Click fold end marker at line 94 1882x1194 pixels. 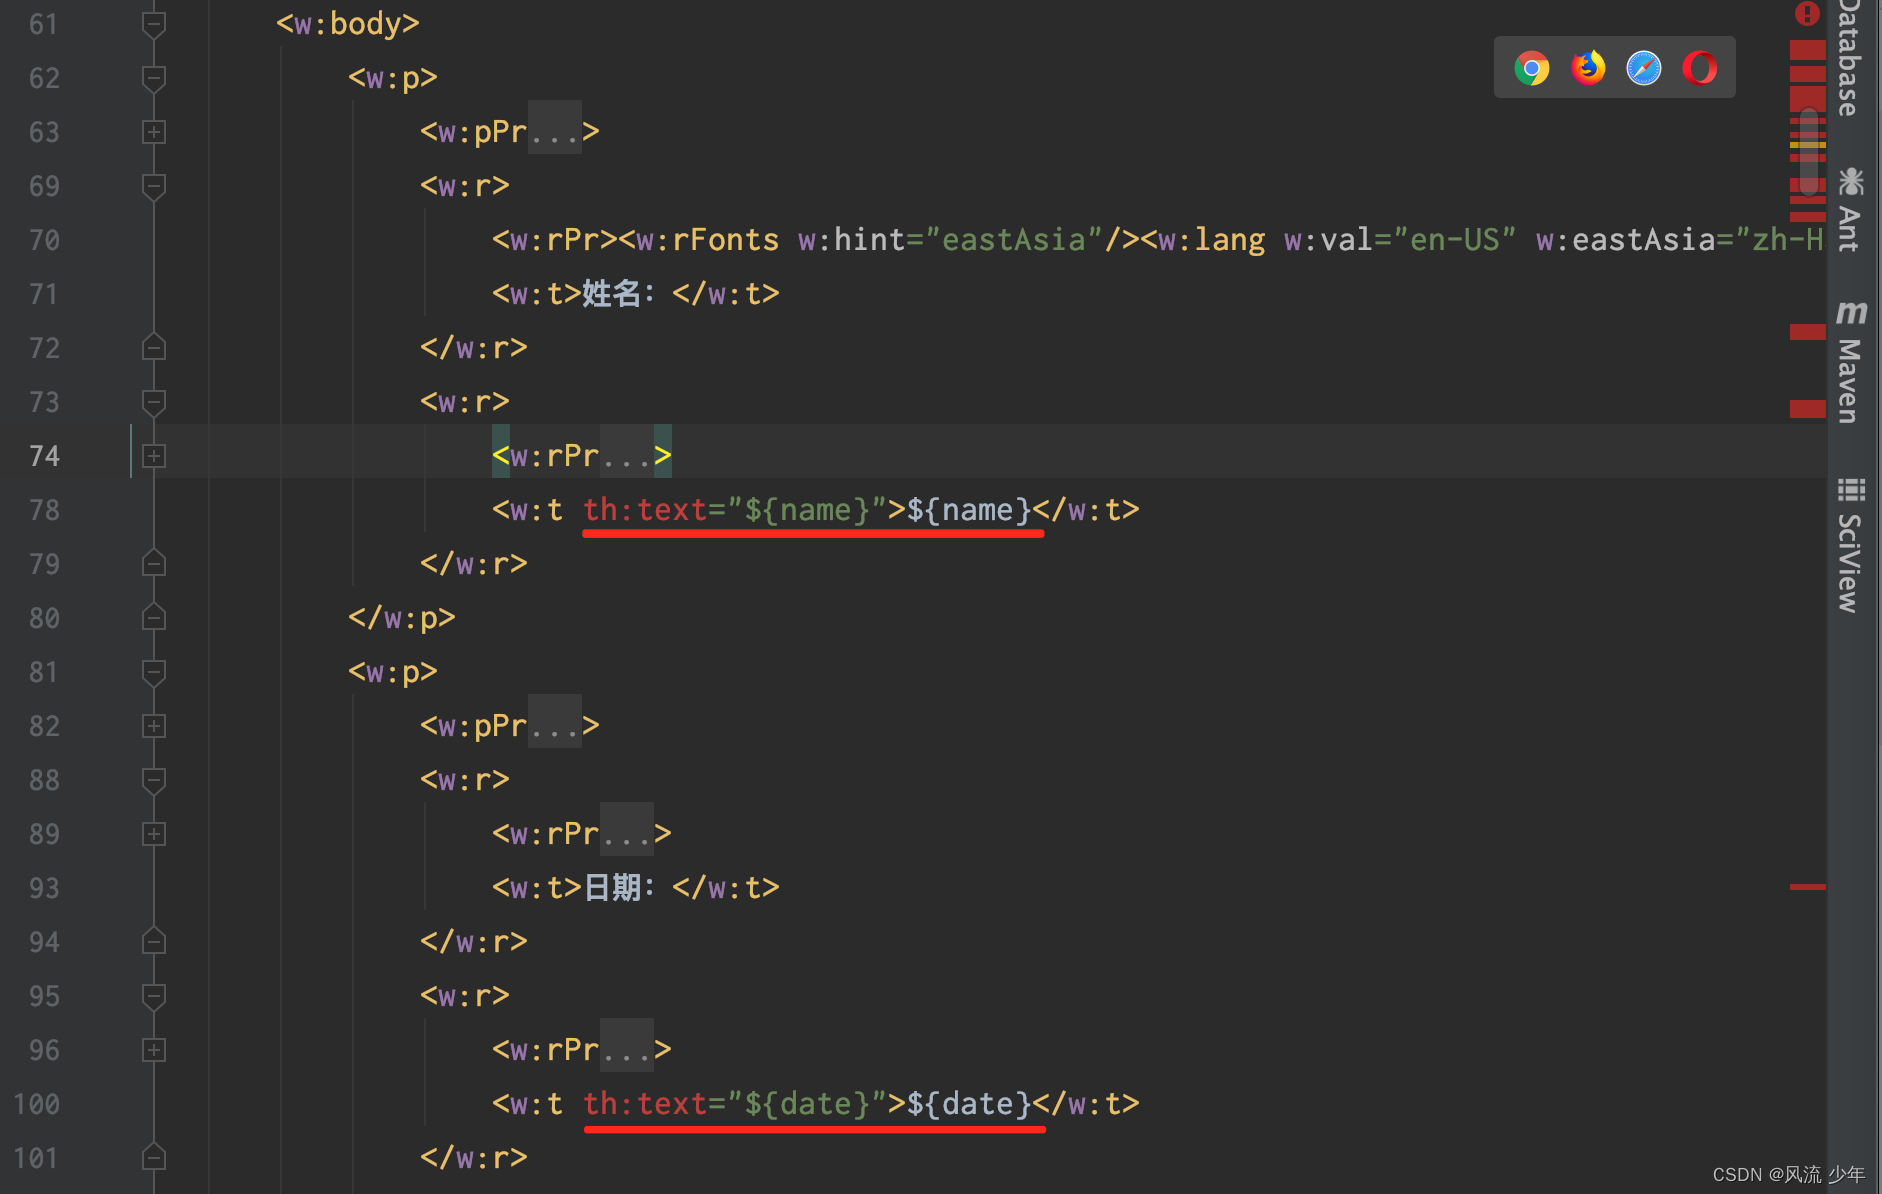[154, 941]
